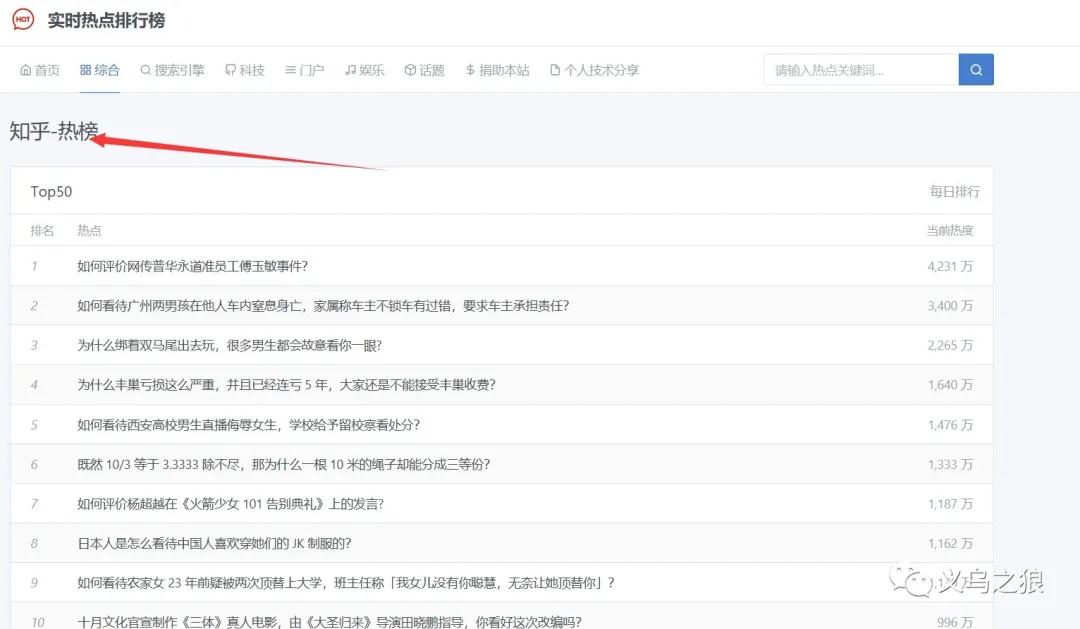This screenshot has width=1080, height=629.
Task: Click the magnifier search button
Action: [975, 70]
